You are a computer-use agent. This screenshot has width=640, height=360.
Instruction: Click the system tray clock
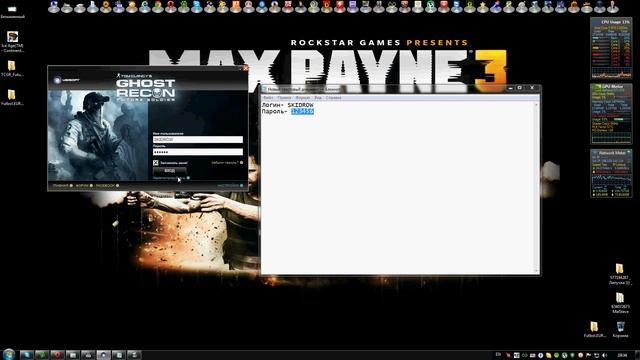pyautogui.click(x=622, y=356)
